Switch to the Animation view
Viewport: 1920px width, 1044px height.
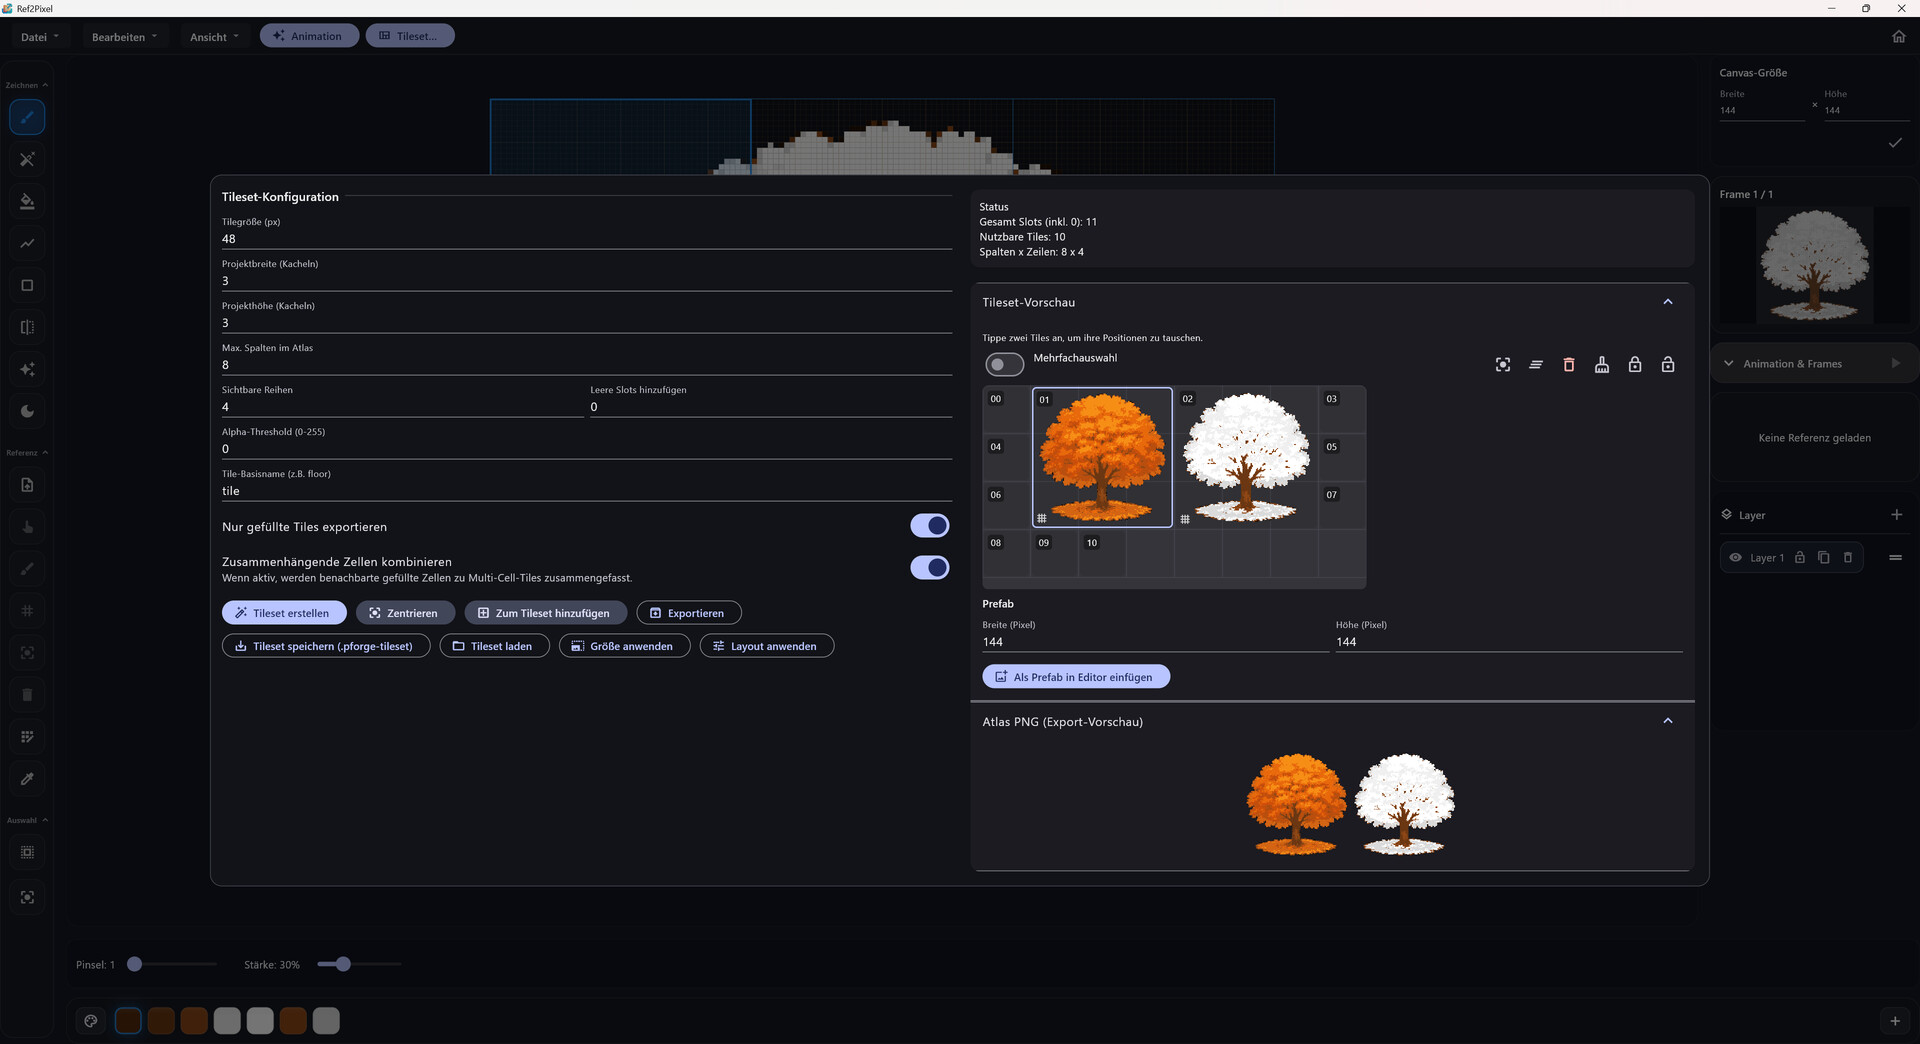coord(309,35)
